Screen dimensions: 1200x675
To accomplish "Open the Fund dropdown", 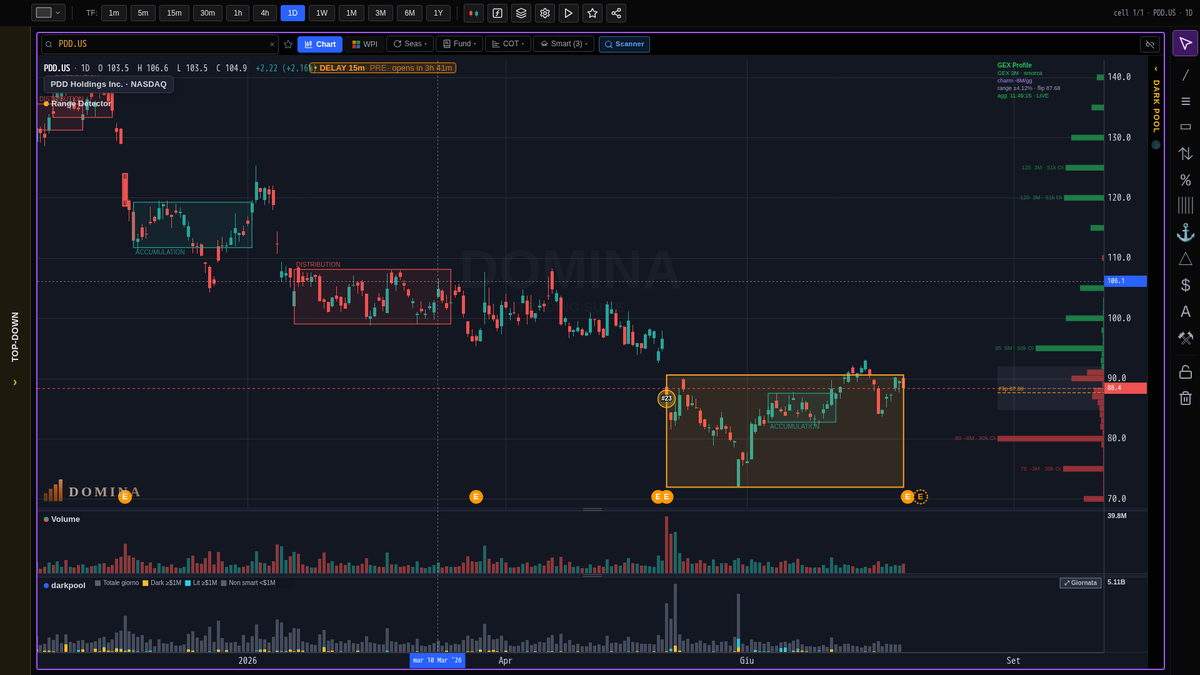I will click(459, 44).
